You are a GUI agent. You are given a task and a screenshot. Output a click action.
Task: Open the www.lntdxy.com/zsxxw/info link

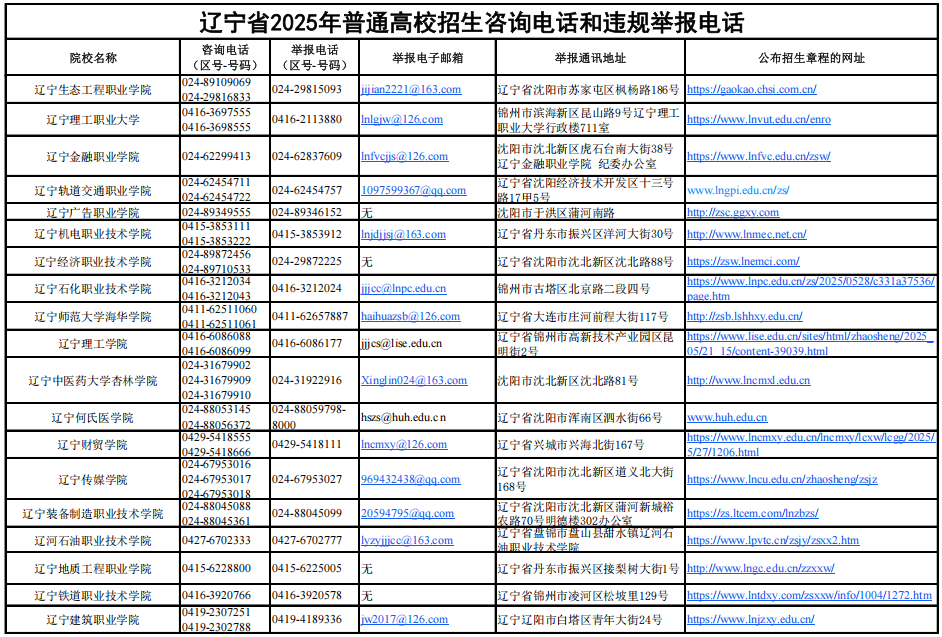coord(810,596)
